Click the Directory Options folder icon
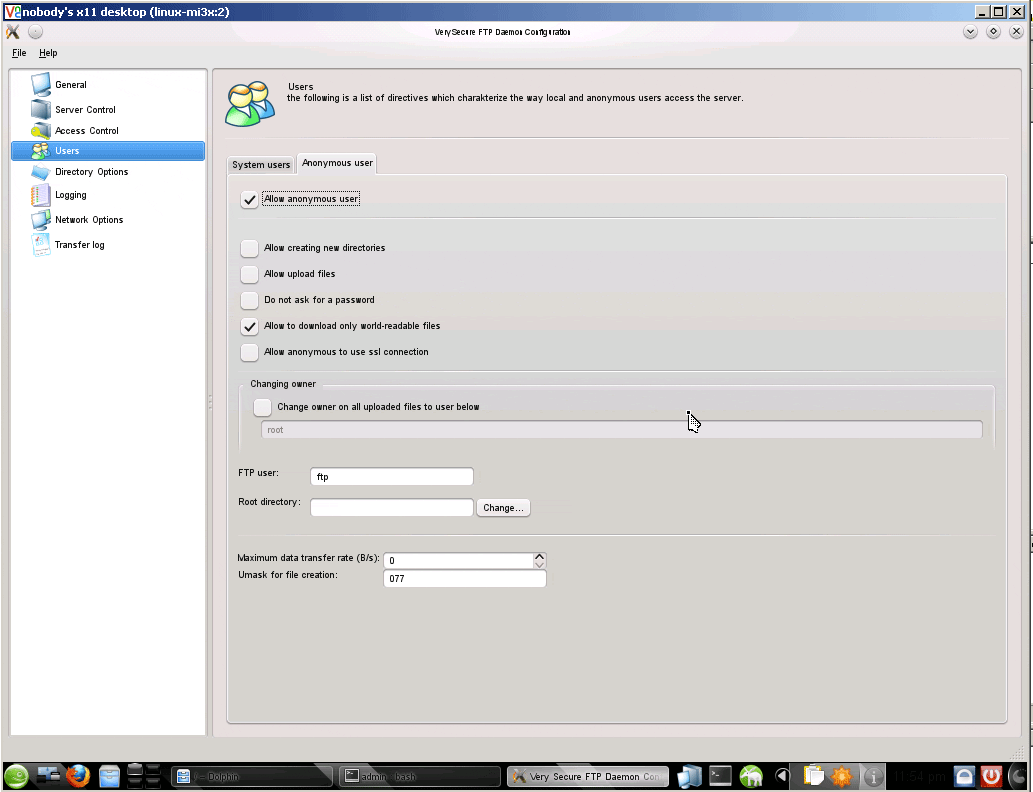The image size is (1033, 792). click(41, 172)
